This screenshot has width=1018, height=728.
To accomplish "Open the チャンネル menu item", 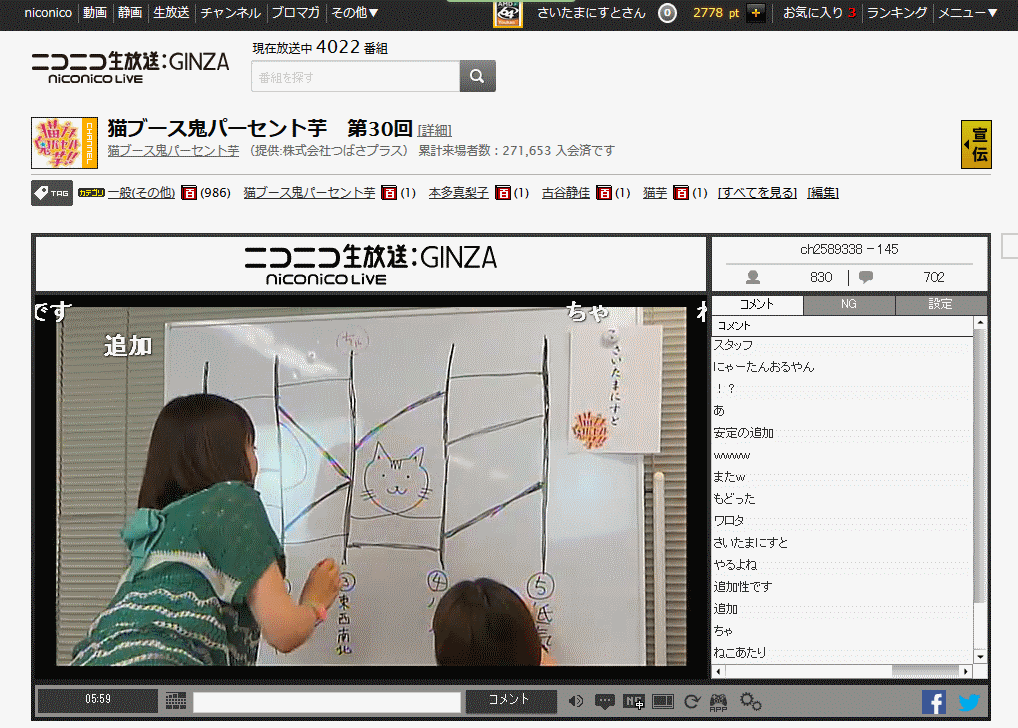I will point(230,13).
